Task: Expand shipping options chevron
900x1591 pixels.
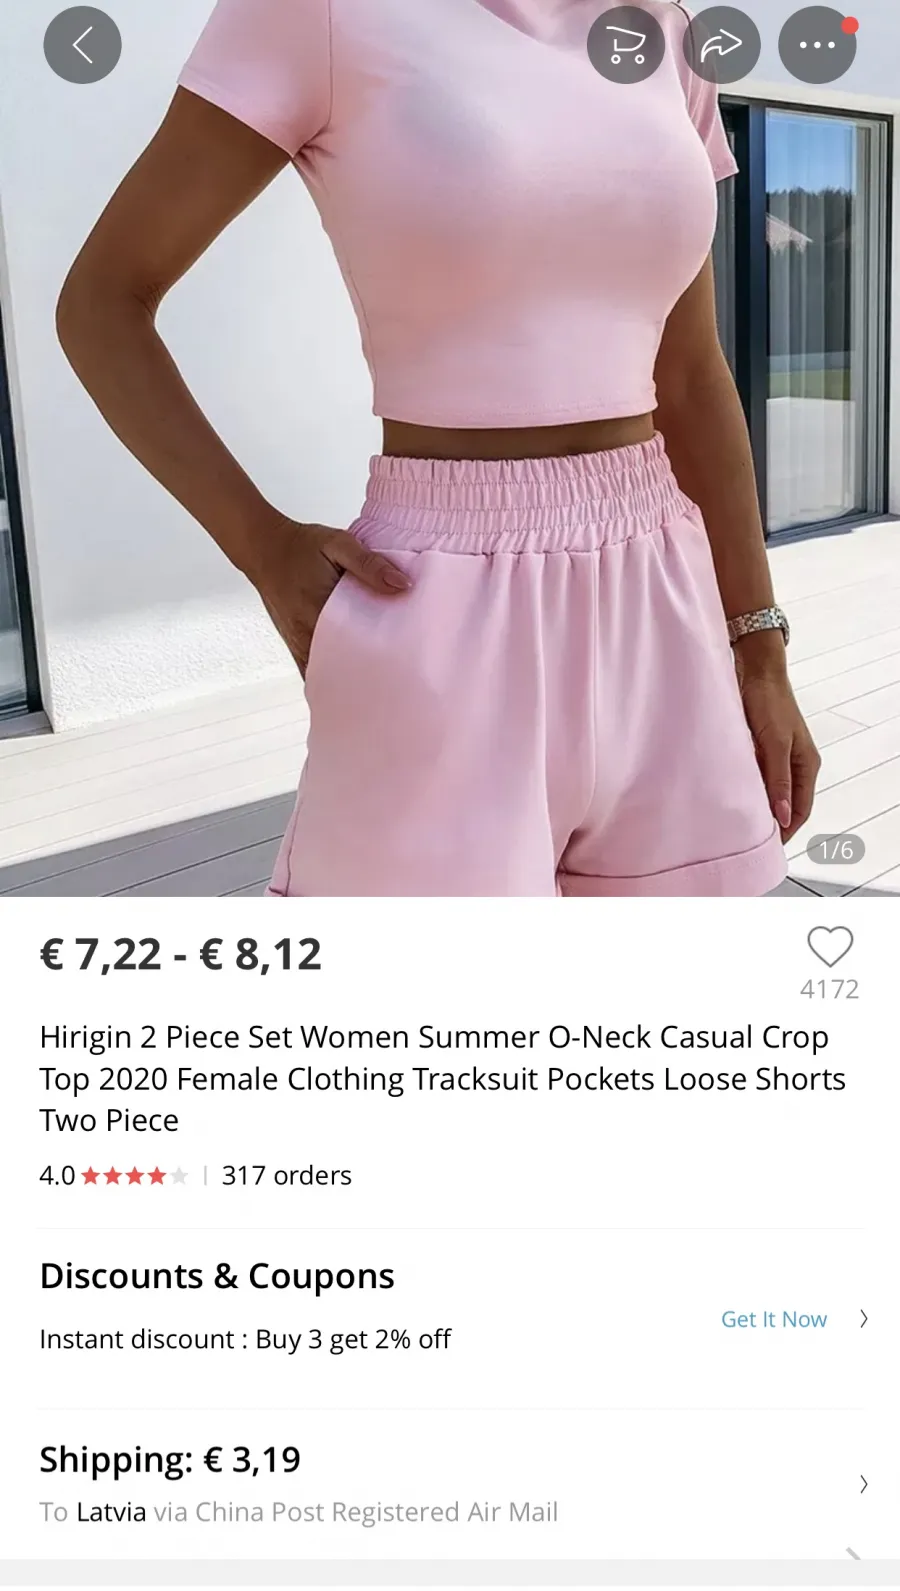Action: 864,1484
